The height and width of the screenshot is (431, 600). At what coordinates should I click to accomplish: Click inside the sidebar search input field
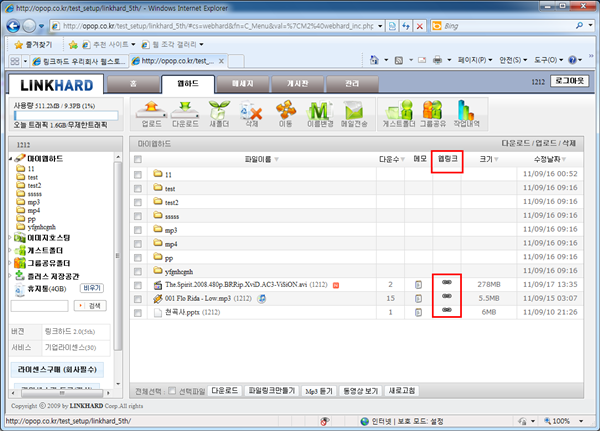39,306
